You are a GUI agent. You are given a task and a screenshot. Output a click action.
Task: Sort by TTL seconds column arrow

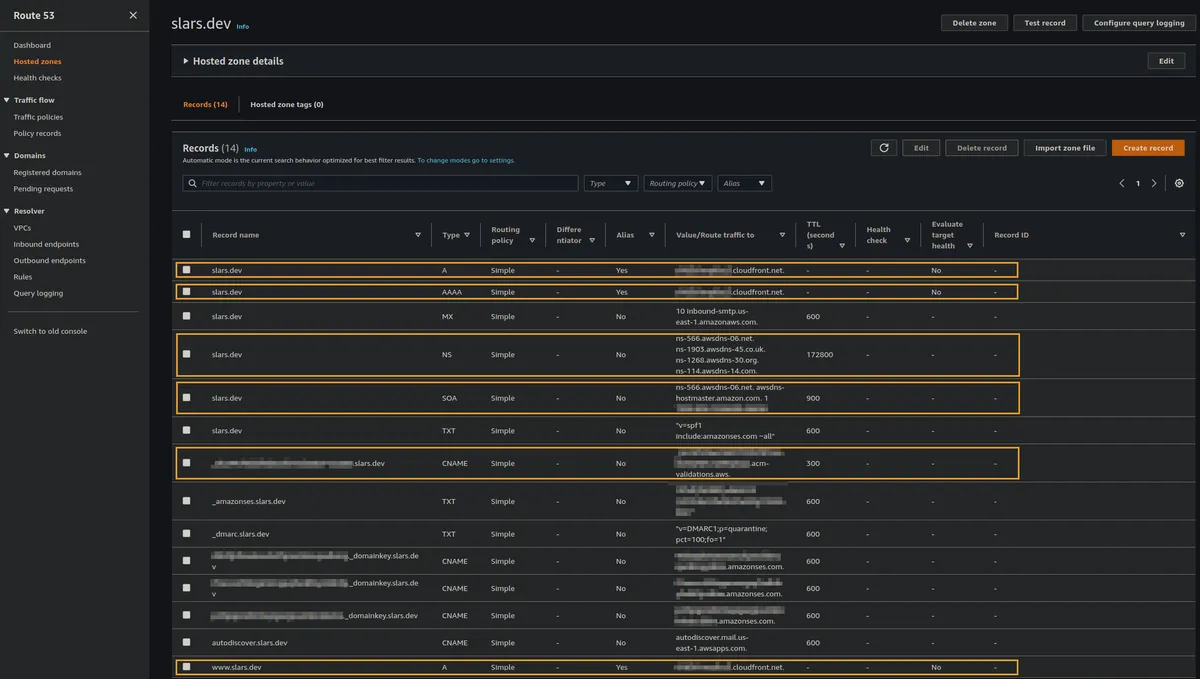pos(843,245)
